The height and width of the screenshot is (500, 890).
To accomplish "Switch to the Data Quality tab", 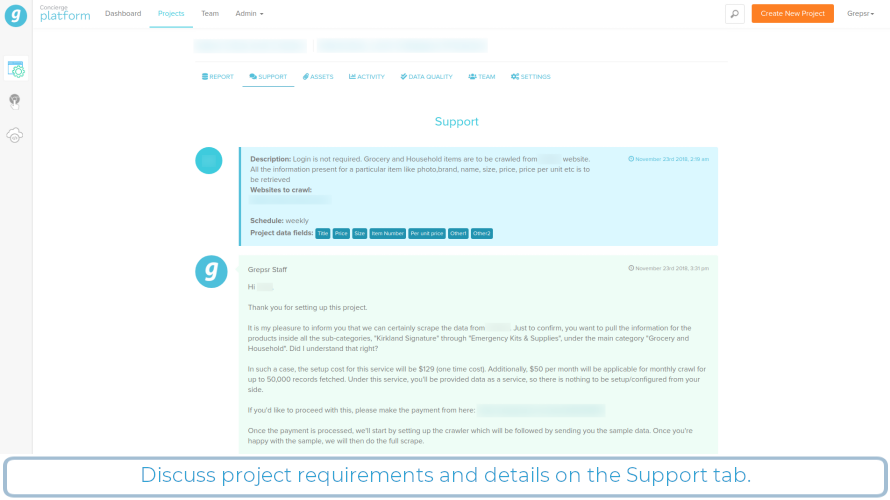I will coord(426,77).
